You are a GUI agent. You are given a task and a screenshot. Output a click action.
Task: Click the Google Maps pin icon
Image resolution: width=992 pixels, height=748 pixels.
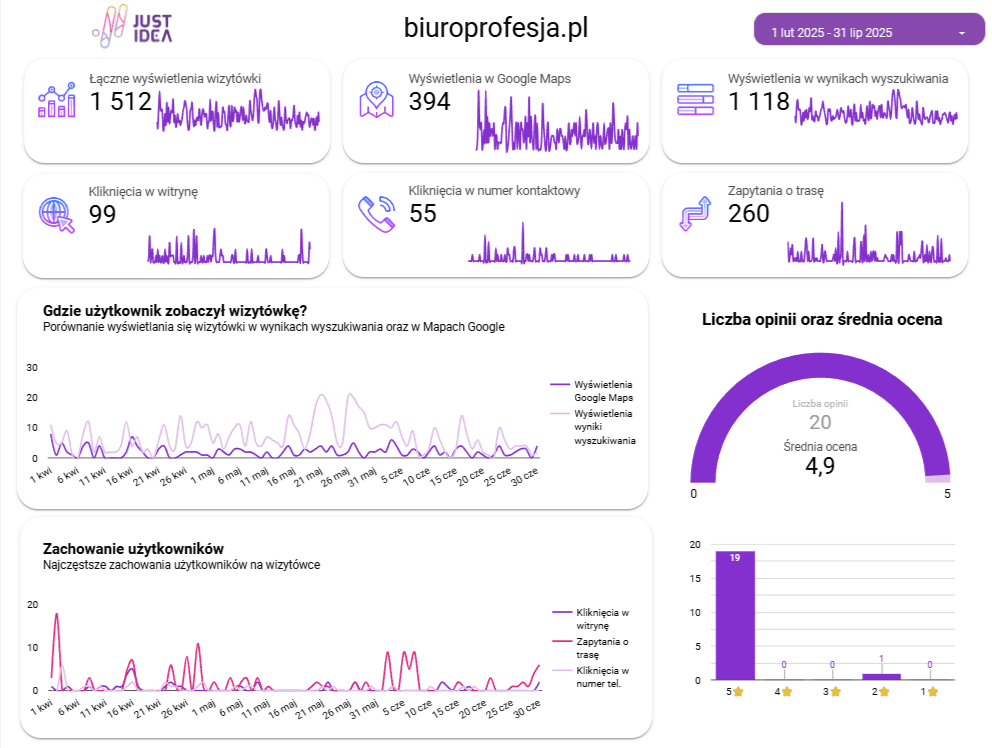[x=376, y=101]
